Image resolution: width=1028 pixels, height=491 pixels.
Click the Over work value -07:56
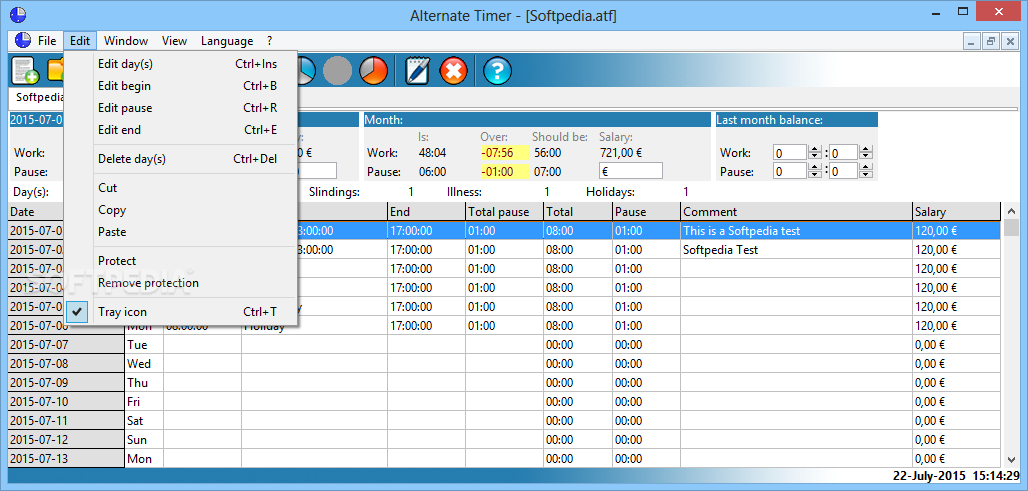[x=504, y=153]
